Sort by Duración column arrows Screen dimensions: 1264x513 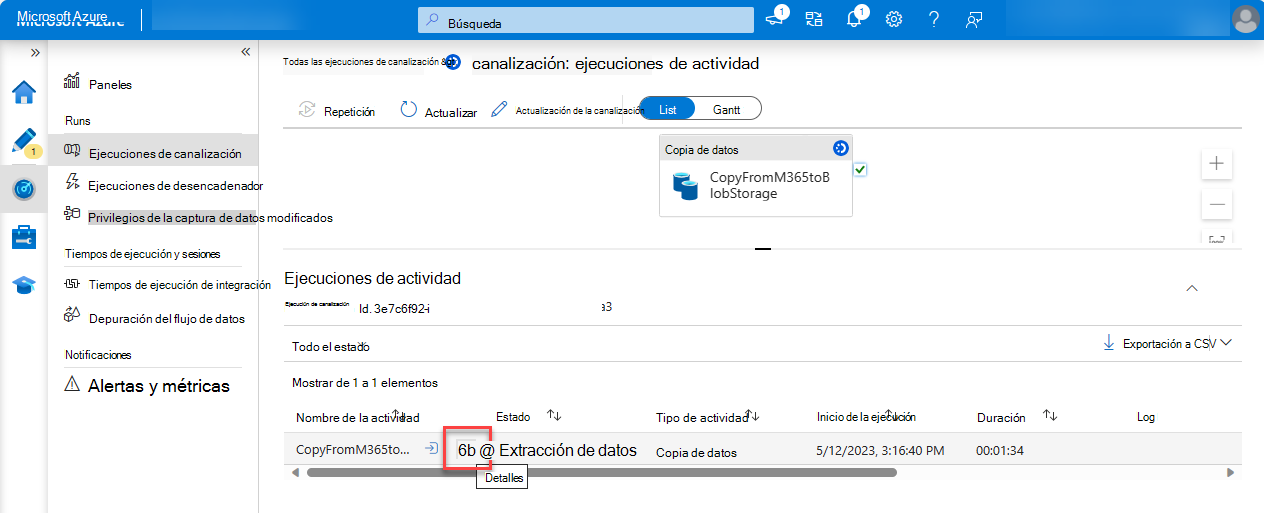coord(1050,415)
